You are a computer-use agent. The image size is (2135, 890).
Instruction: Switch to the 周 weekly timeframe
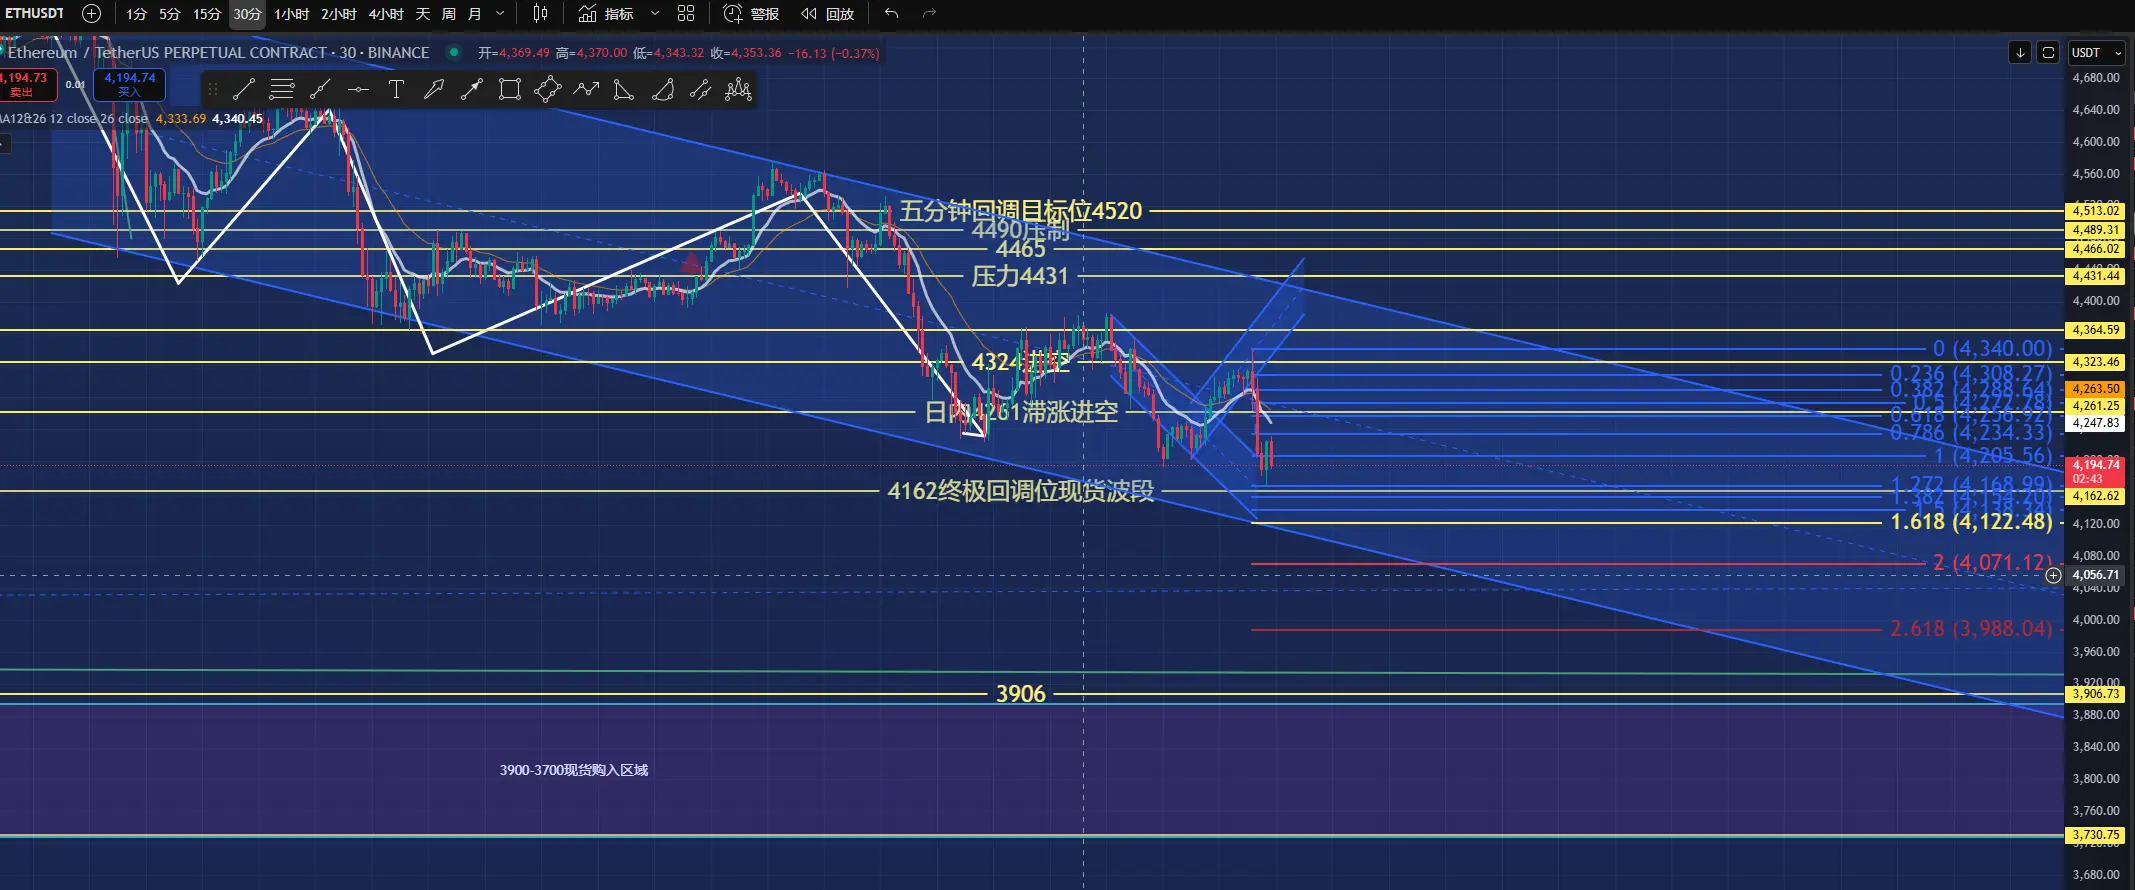tap(449, 14)
